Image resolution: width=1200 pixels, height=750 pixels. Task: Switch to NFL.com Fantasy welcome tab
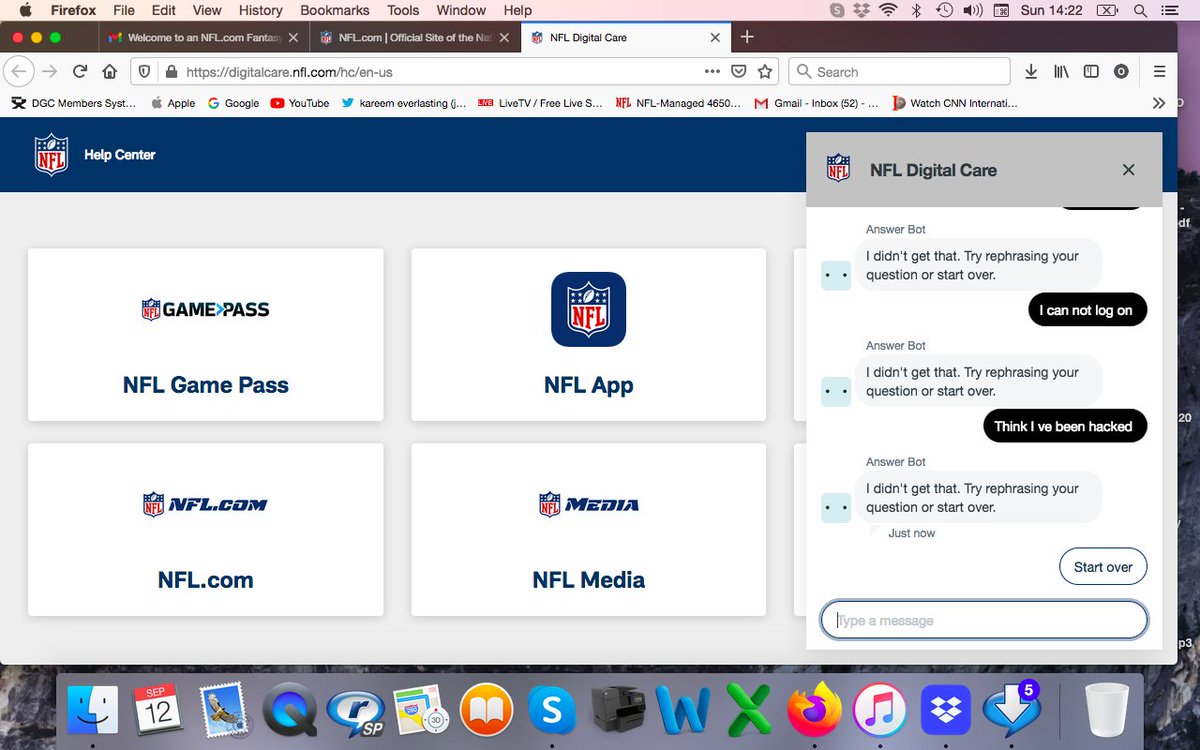pyautogui.click(x=204, y=38)
